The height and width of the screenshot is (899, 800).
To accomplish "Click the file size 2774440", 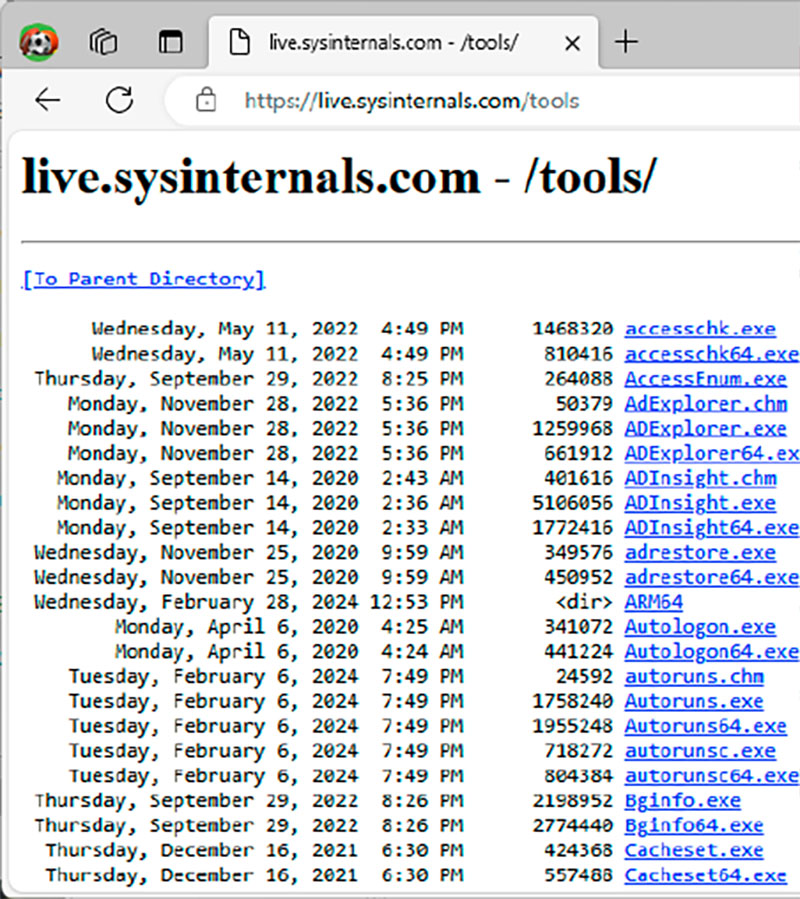I will (573, 826).
